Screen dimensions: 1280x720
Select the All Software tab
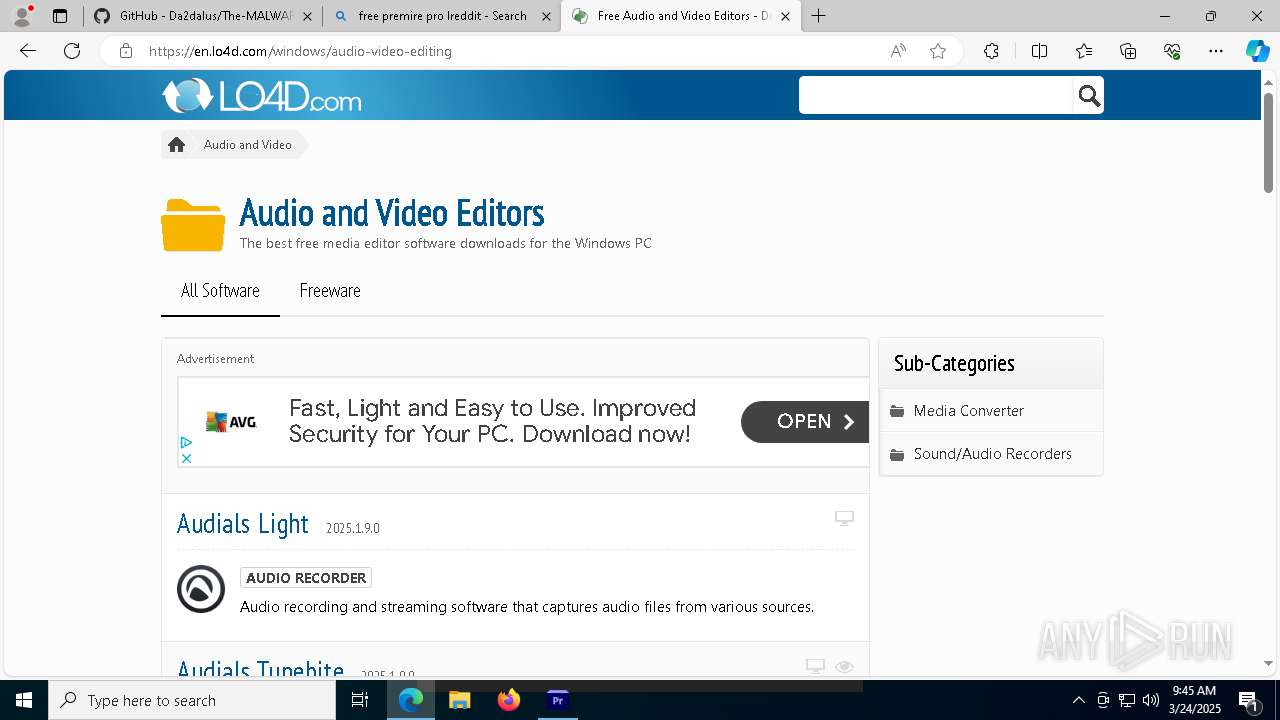[x=220, y=291]
